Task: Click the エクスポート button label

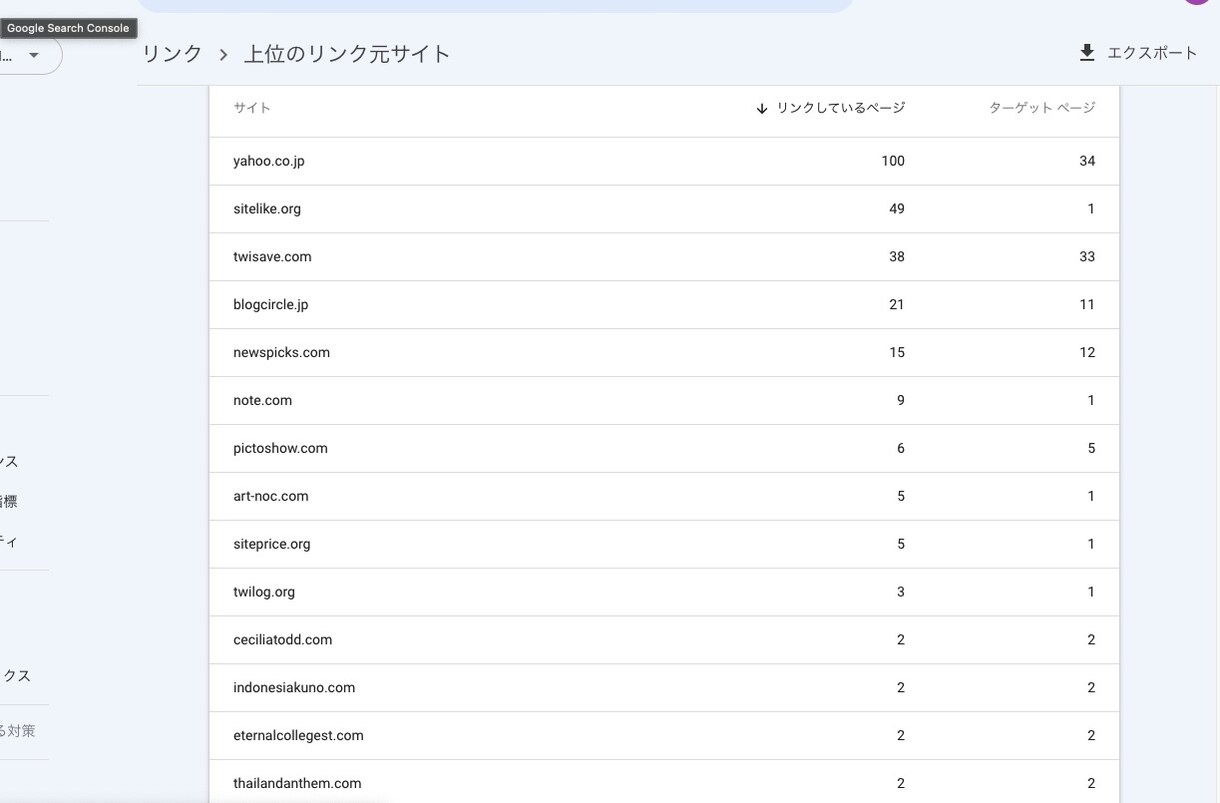Action: 1152,53
